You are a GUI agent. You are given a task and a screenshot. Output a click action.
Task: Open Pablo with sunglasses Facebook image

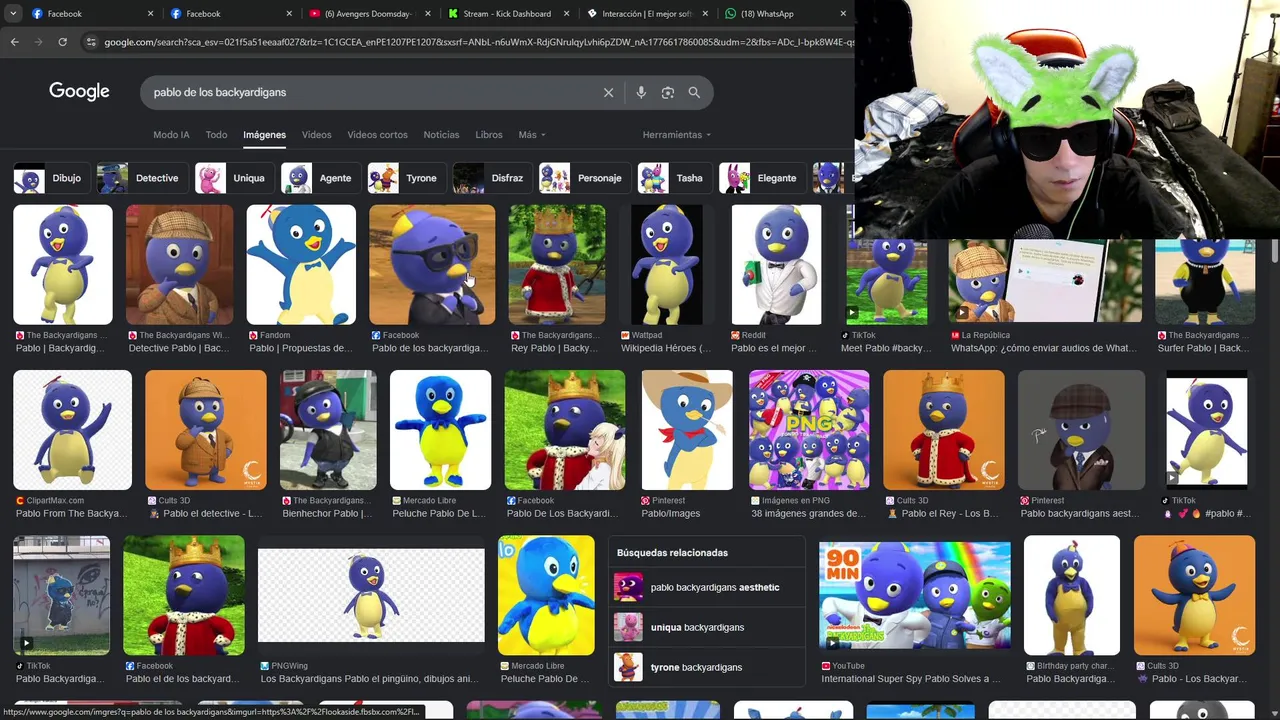432,265
